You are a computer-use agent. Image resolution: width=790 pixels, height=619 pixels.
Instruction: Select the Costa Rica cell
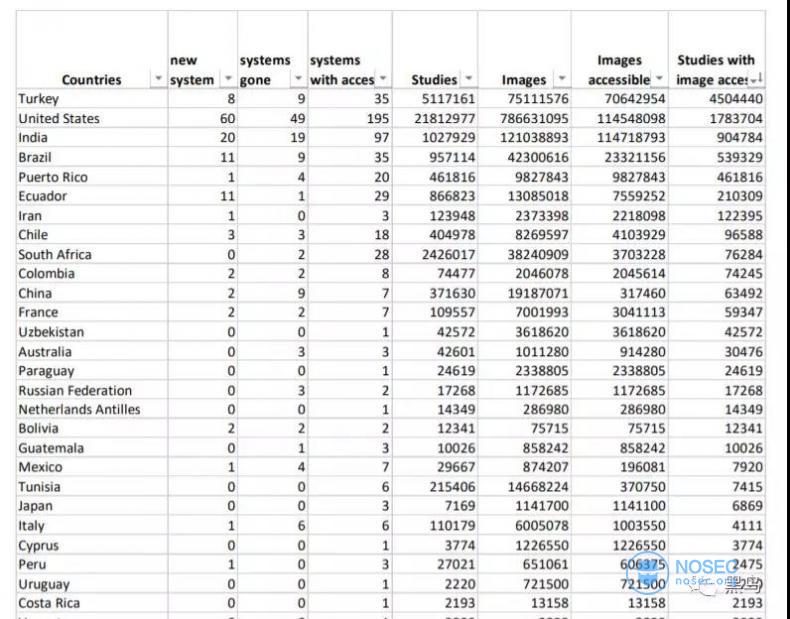click(x=92, y=603)
